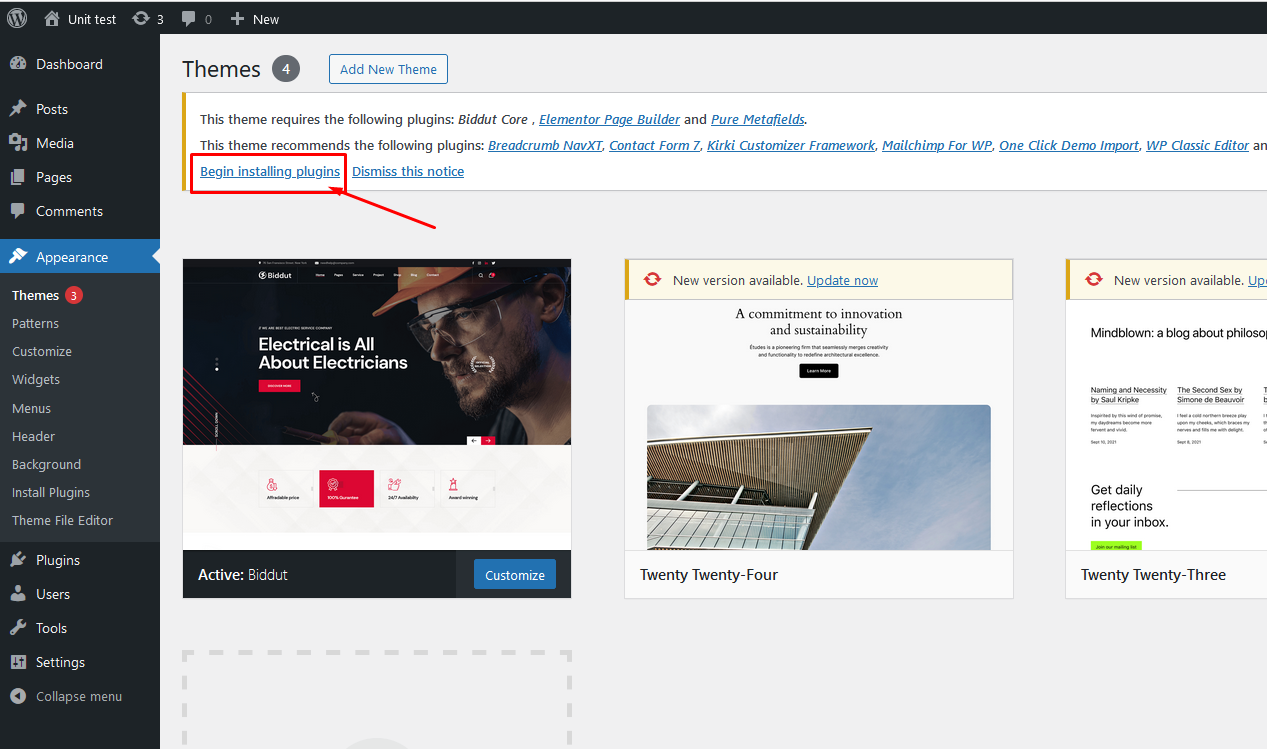Viewport: 1267px width, 749px height.
Task: Select the Twenty Twenty-Four theme thumbnail
Action: (x=818, y=425)
